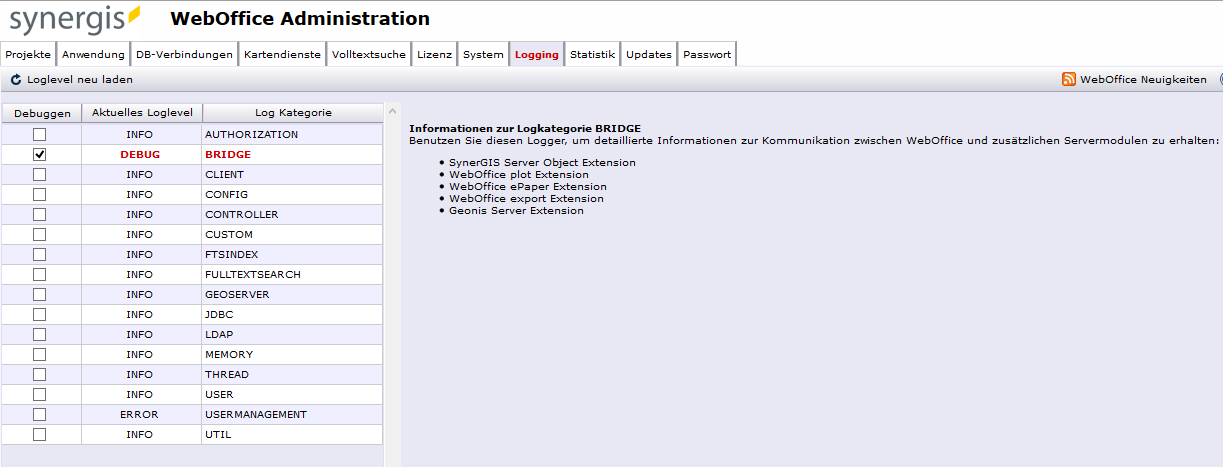Enable debugging for FTSINDEX
This screenshot has width=1223, height=467.
click(x=39, y=254)
